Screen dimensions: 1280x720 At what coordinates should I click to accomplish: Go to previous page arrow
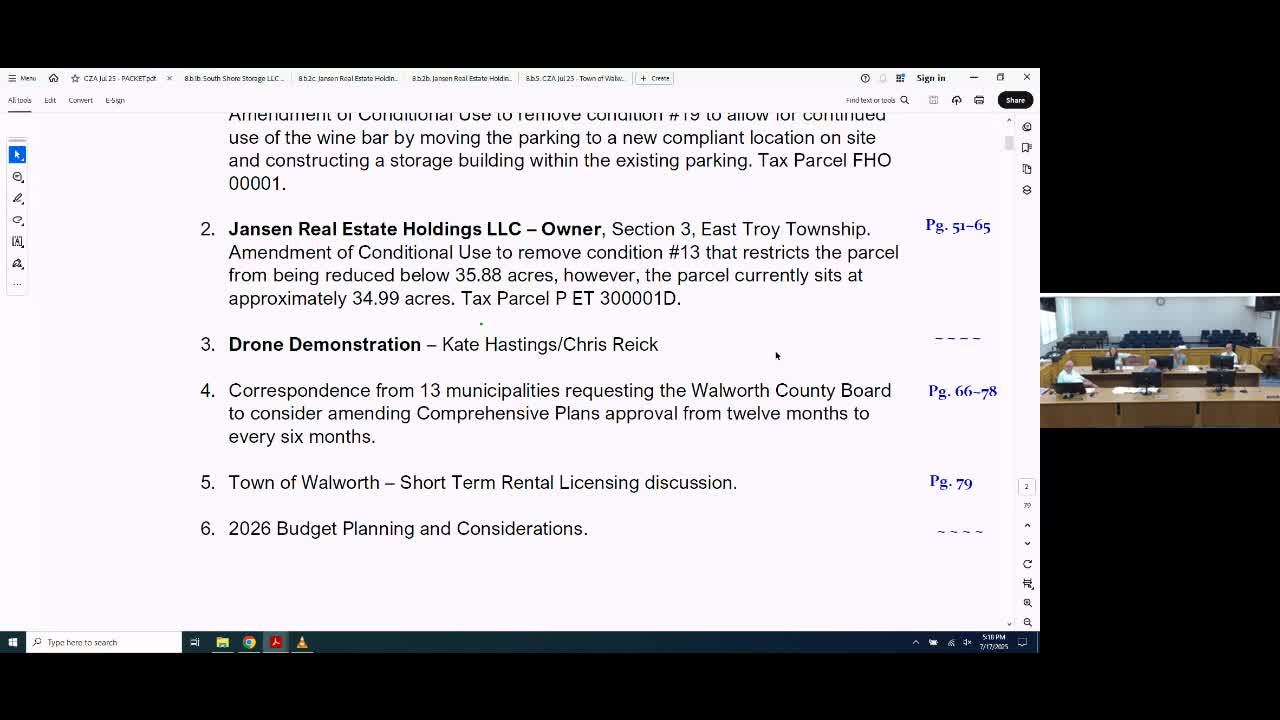1027,525
